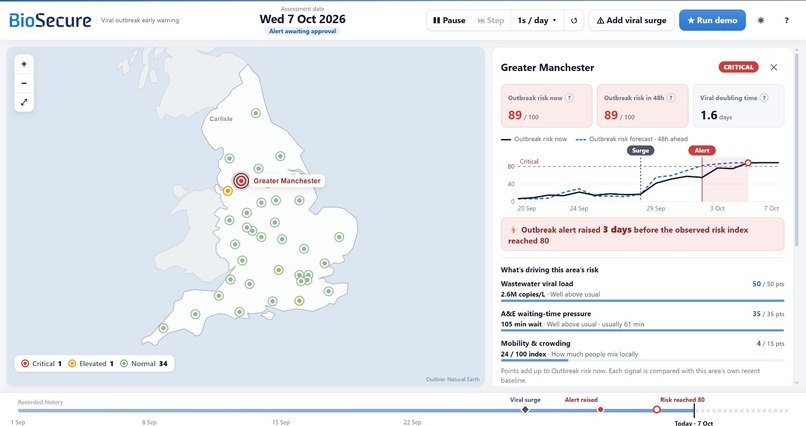Click the CRITICAL status badge

click(738, 67)
